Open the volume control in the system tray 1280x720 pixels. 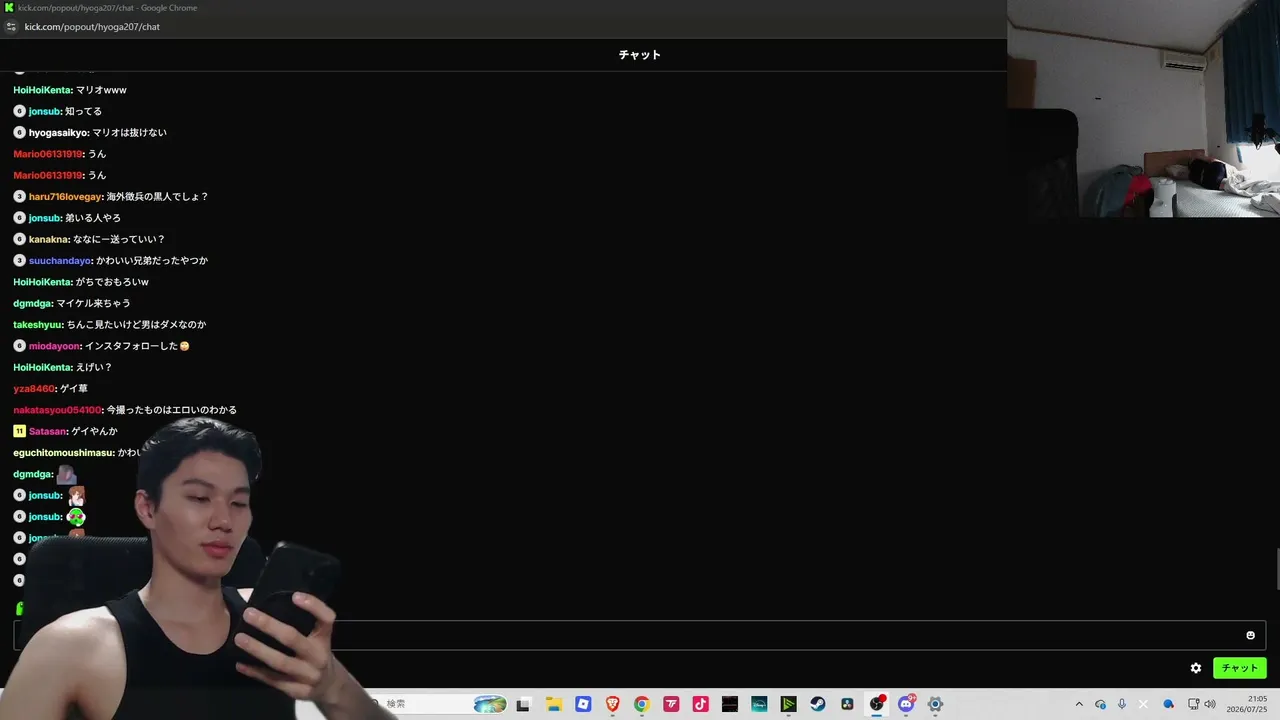[1209, 704]
